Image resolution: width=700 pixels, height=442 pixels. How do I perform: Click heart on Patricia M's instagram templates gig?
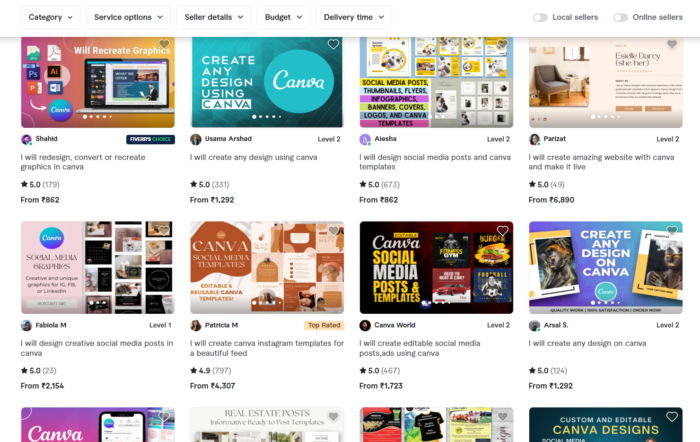point(333,230)
